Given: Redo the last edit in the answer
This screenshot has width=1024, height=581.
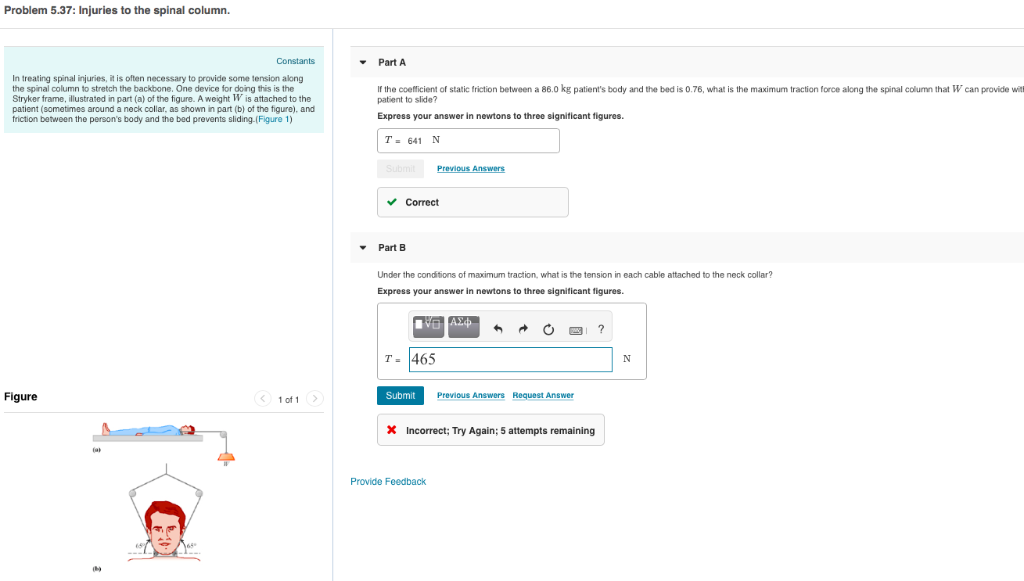Looking at the screenshot, I should coord(523,329).
